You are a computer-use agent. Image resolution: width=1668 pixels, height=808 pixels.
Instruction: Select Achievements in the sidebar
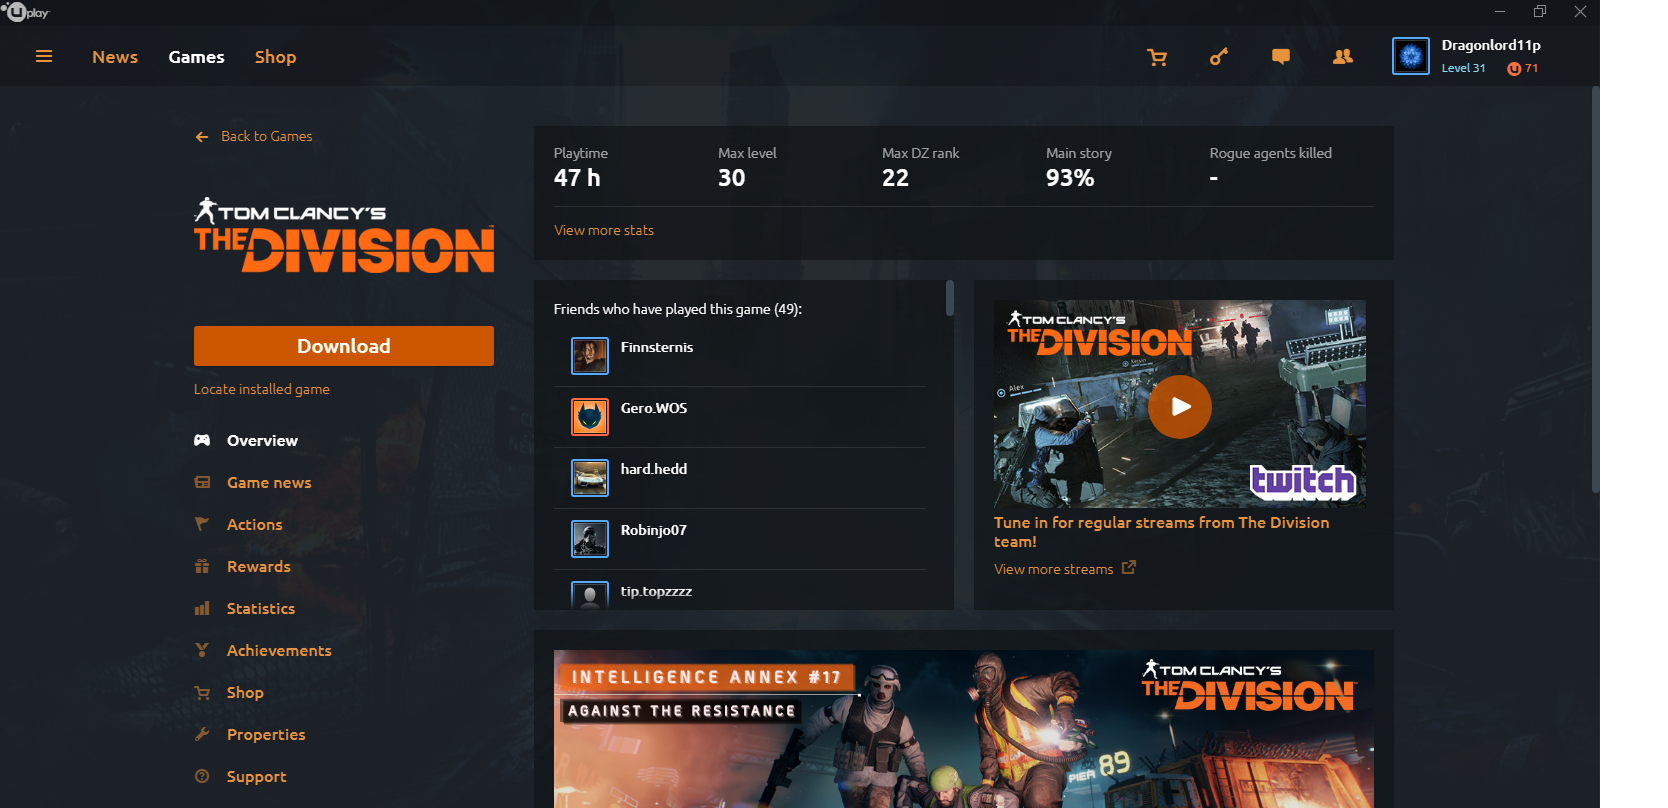click(x=278, y=650)
